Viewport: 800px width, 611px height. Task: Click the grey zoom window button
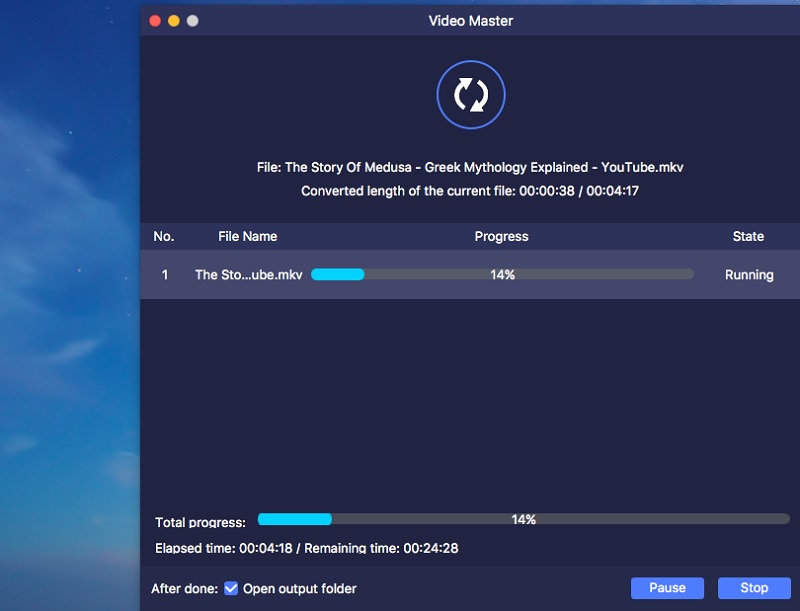pos(193,21)
